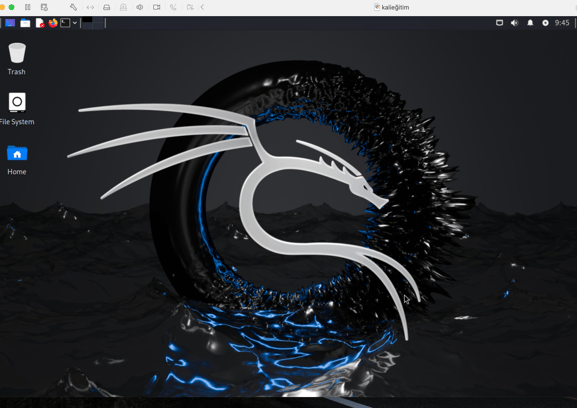Click the 9:45 clock

pos(562,23)
